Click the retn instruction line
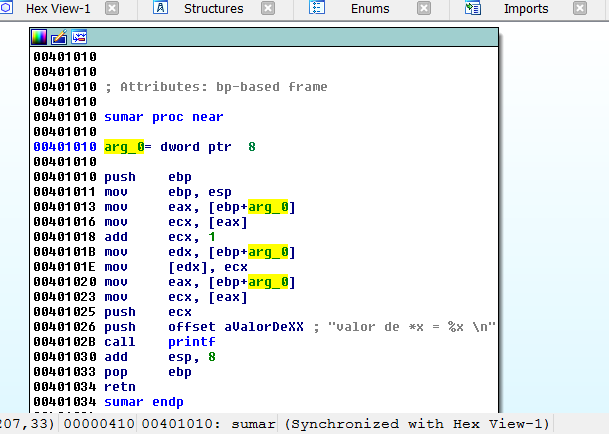Screen dimensions: 609x434 121,387
